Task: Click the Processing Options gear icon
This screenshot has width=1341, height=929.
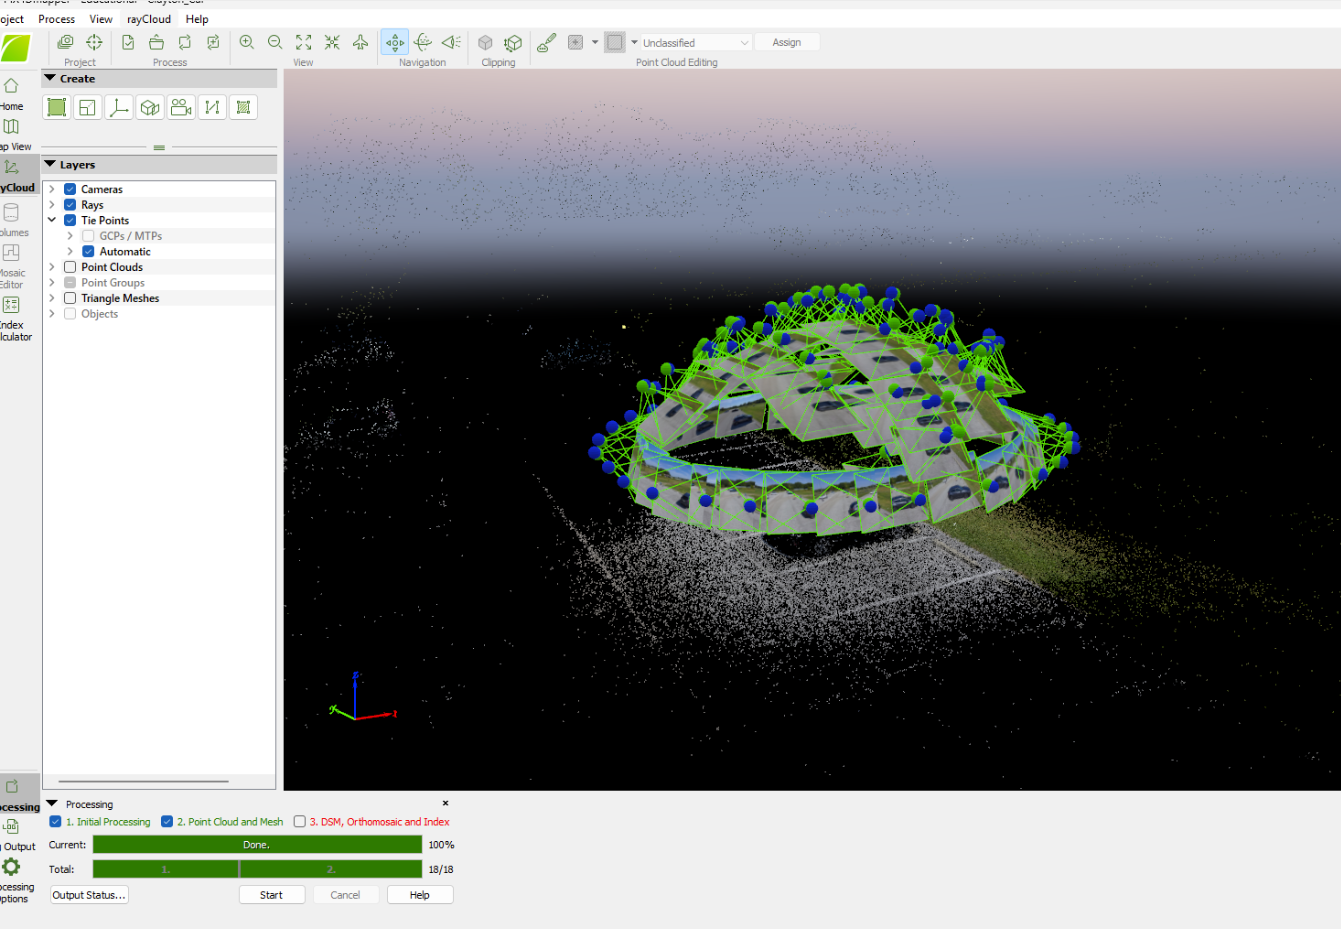Action: click(x=11, y=867)
